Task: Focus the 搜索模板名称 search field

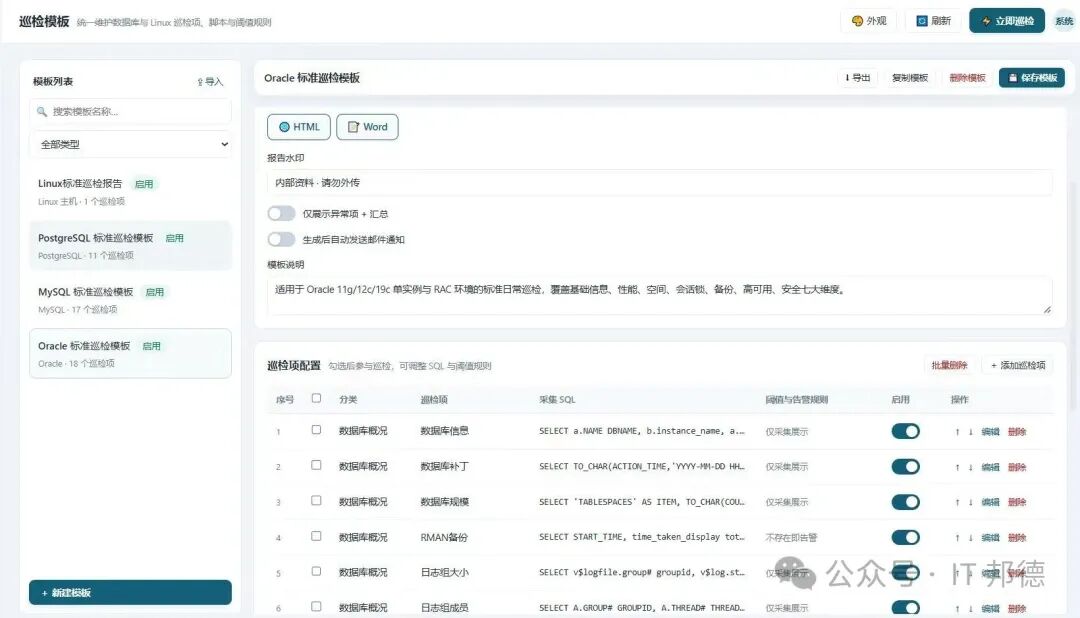Action: [130, 112]
